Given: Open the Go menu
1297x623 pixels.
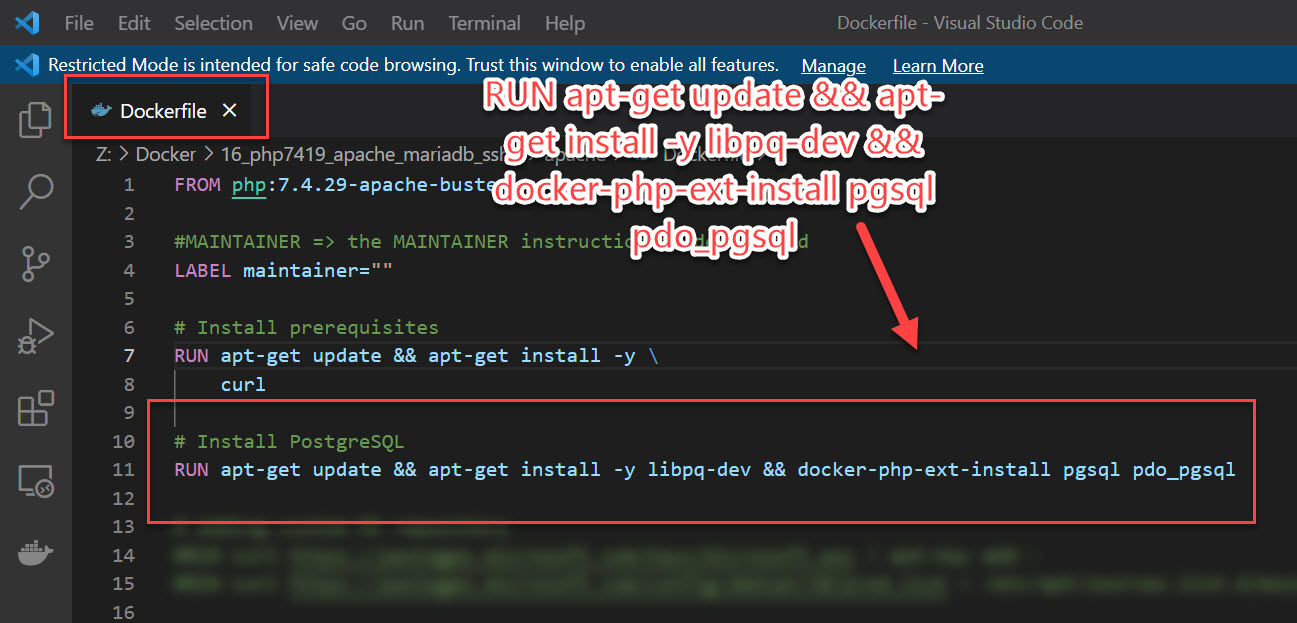Looking at the screenshot, I should pos(354,22).
